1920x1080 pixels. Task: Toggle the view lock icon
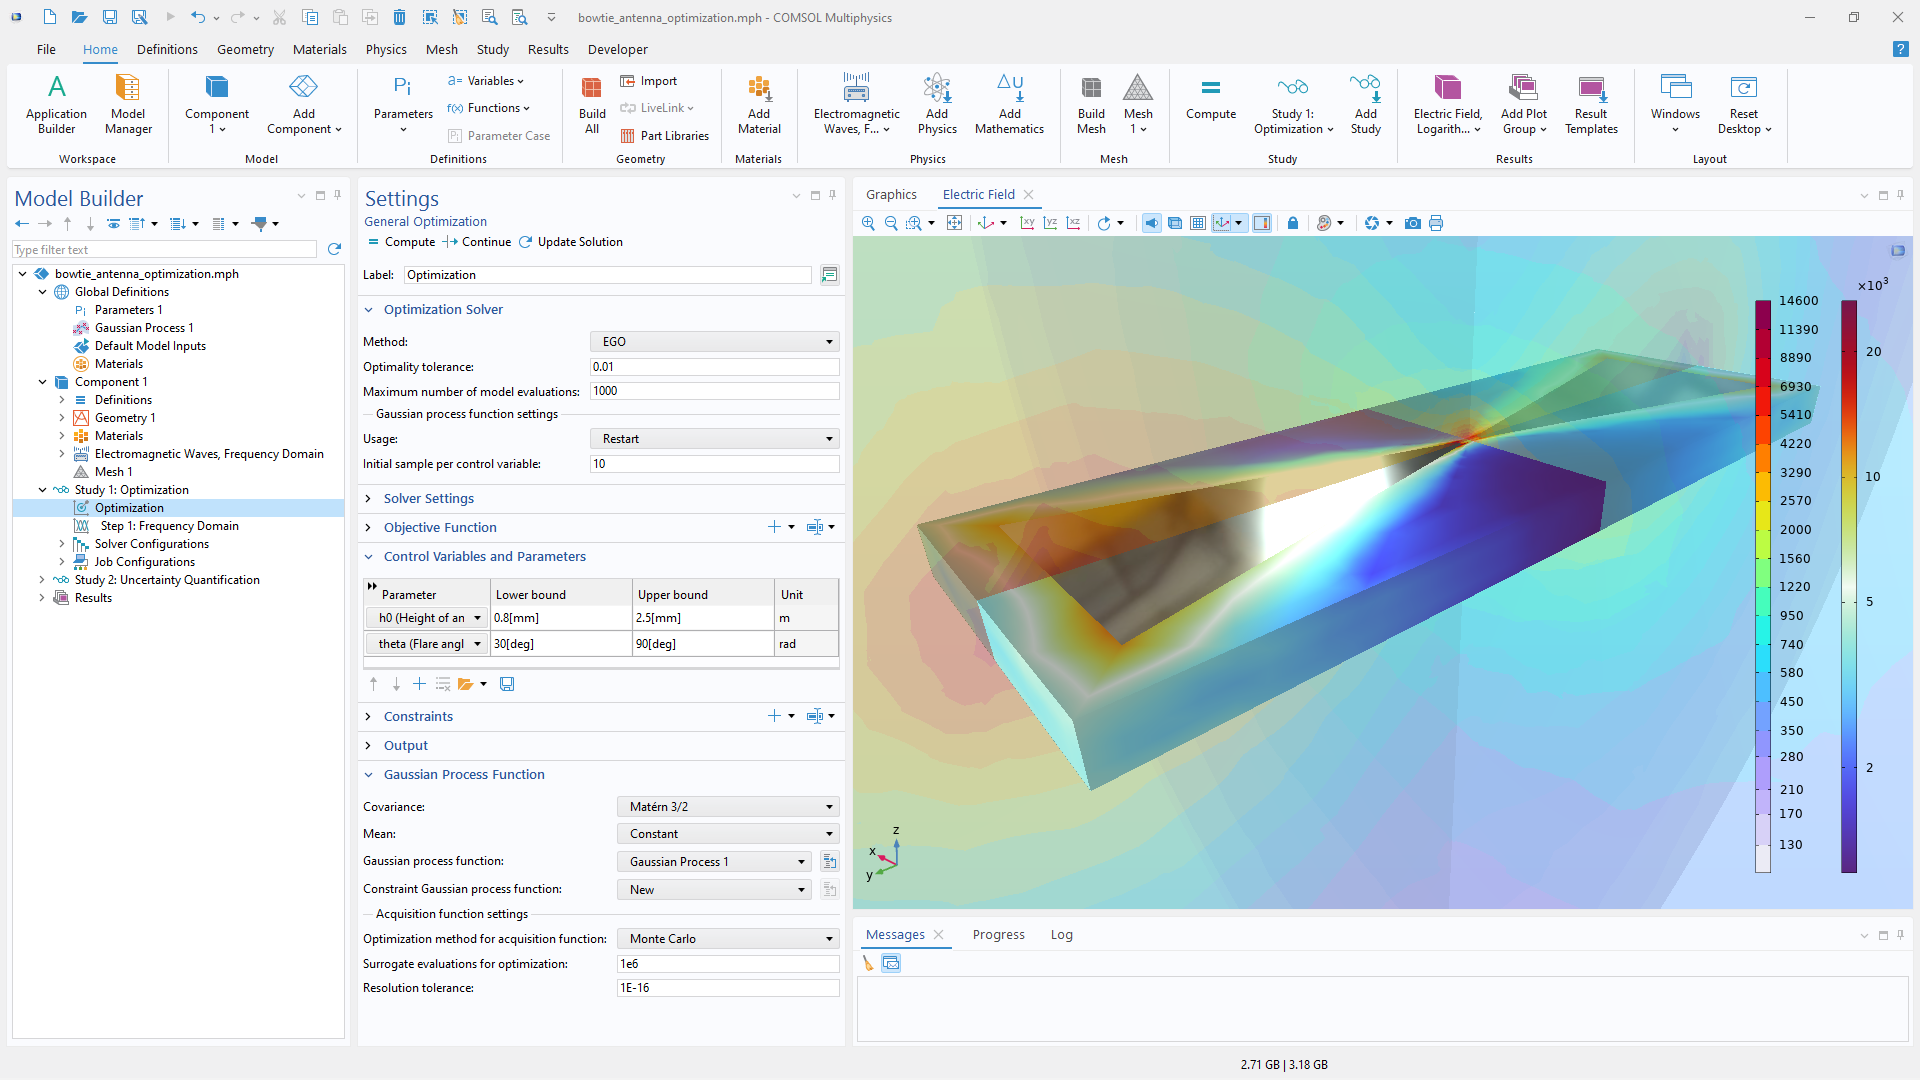pos(1292,223)
